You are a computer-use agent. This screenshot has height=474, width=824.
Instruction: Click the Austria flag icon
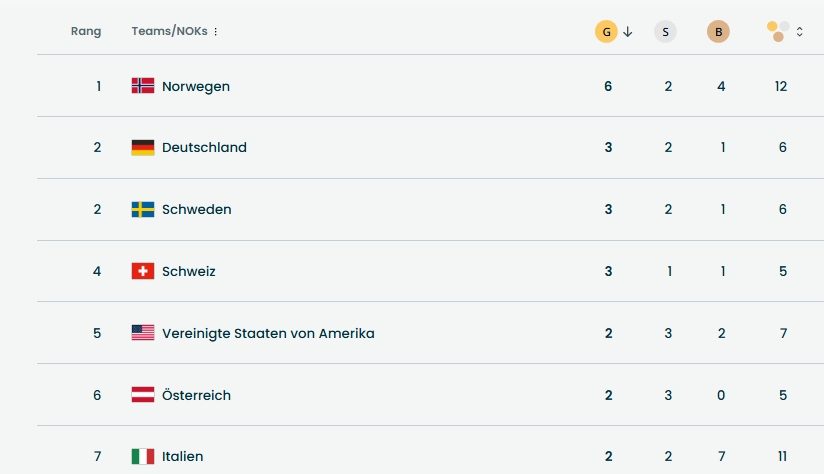click(x=143, y=395)
